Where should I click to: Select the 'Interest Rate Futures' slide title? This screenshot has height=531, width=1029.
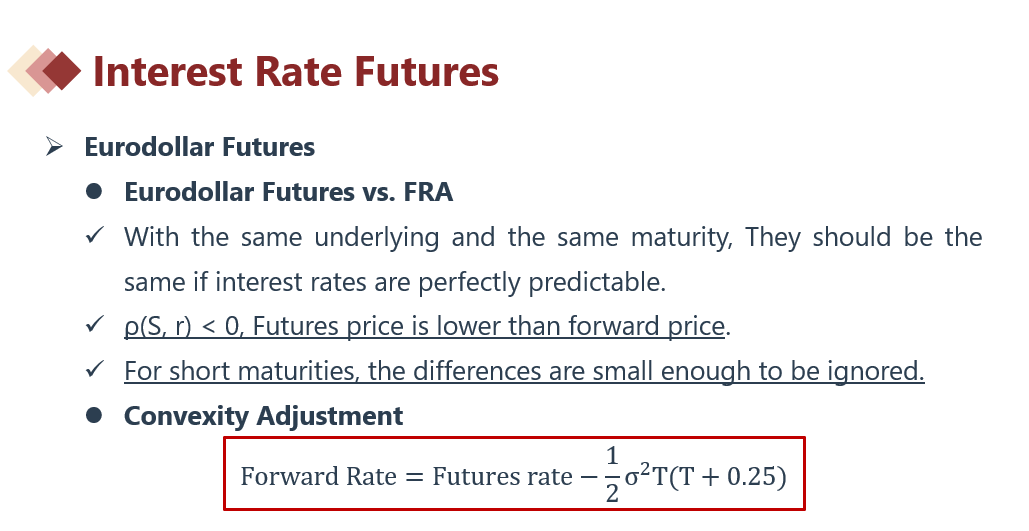295,72
